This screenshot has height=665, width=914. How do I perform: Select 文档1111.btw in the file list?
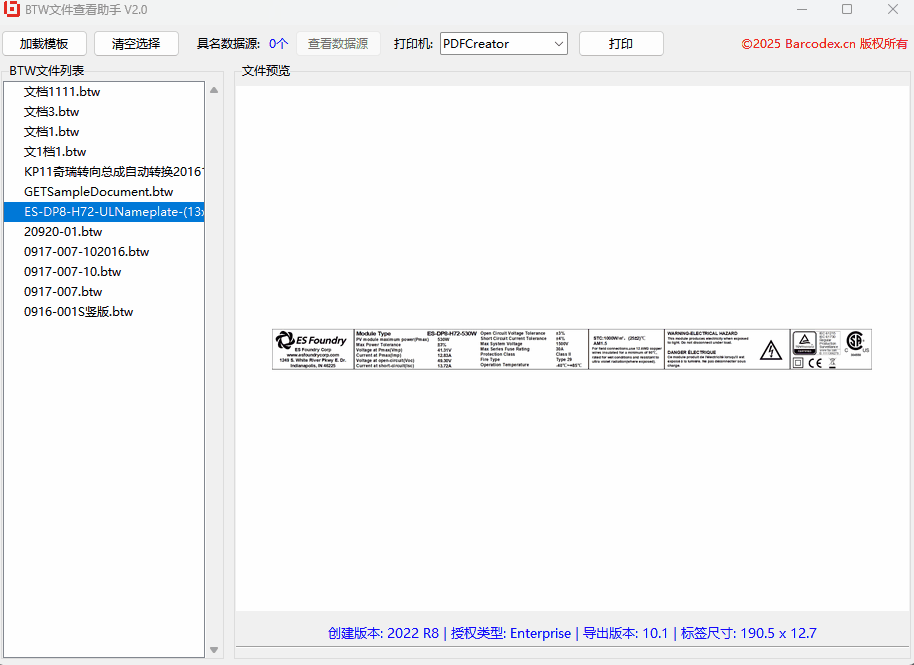tap(104, 92)
